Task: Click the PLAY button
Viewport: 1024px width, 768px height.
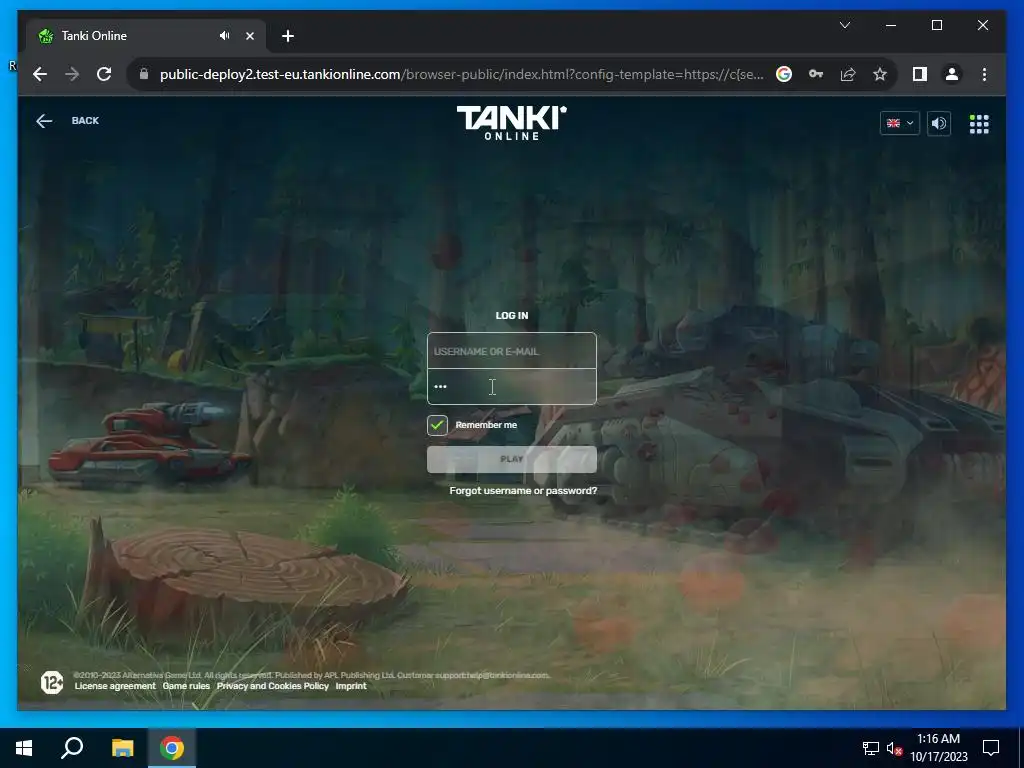Action: click(x=511, y=459)
